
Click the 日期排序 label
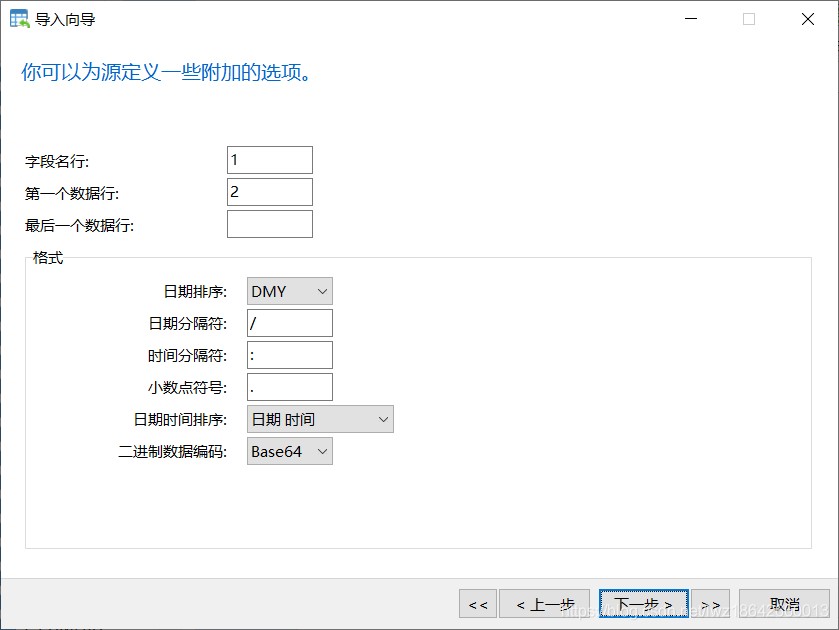[x=195, y=292]
